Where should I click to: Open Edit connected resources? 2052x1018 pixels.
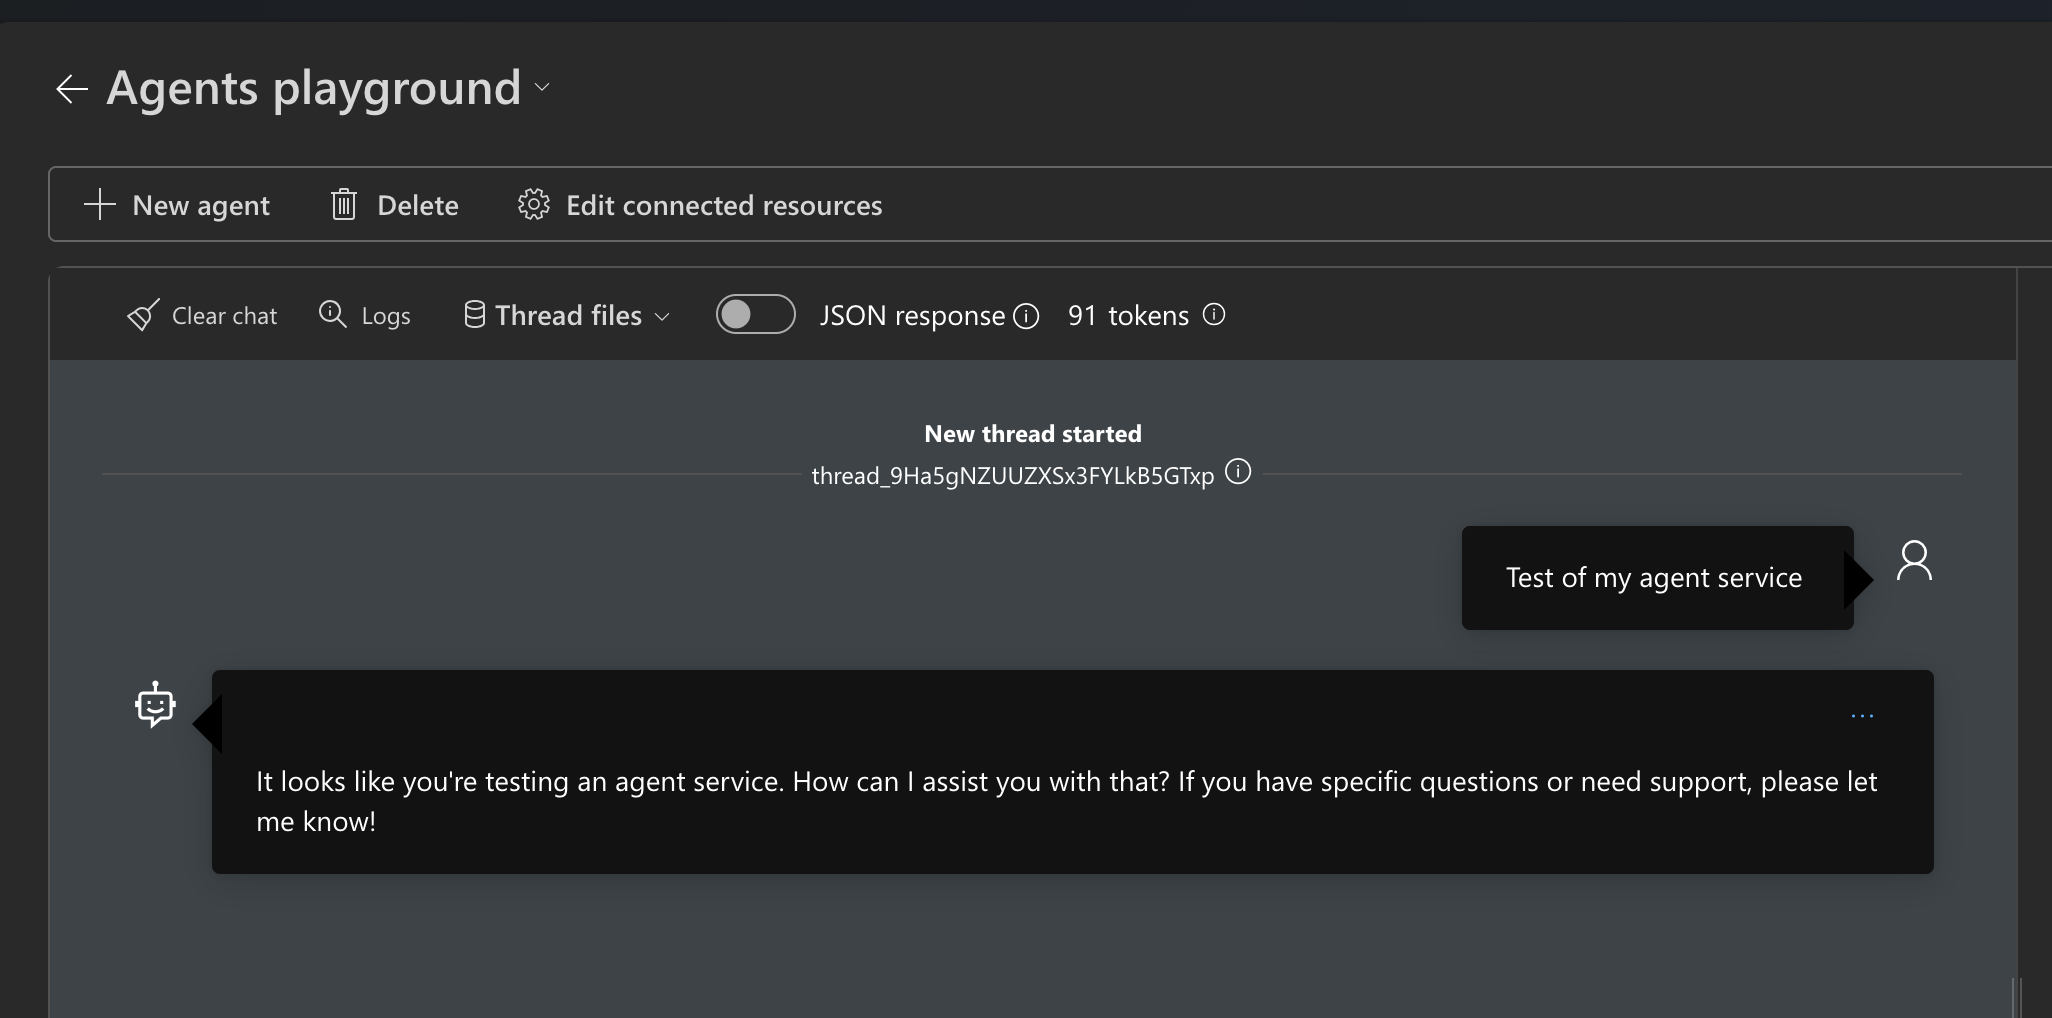click(x=723, y=205)
